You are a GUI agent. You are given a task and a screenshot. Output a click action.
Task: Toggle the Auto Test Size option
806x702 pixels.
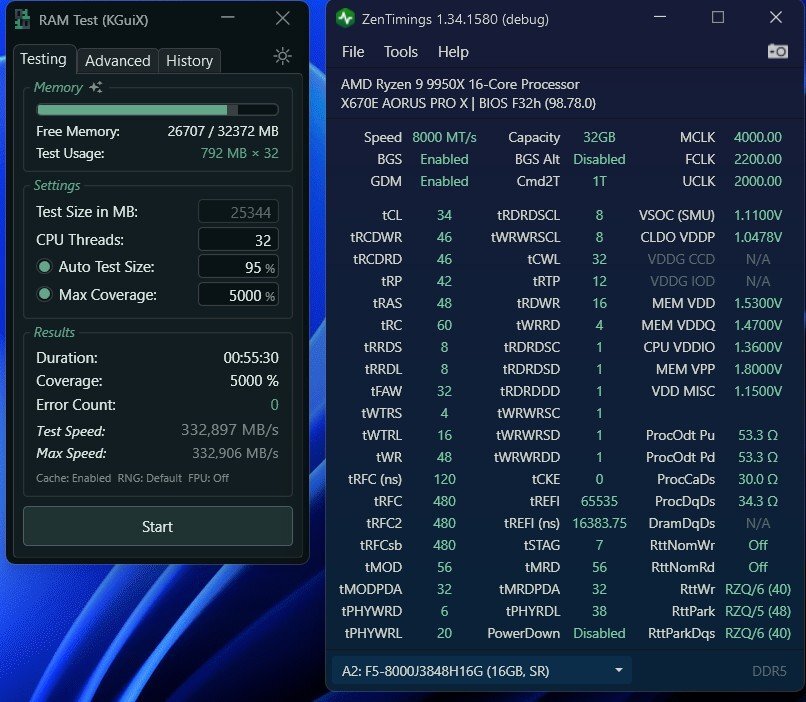(x=44, y=267)
